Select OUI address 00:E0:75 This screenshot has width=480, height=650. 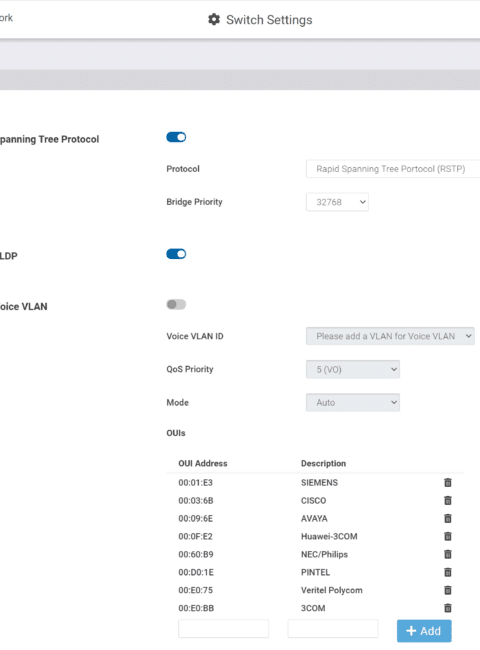click(x=196, y=590)
